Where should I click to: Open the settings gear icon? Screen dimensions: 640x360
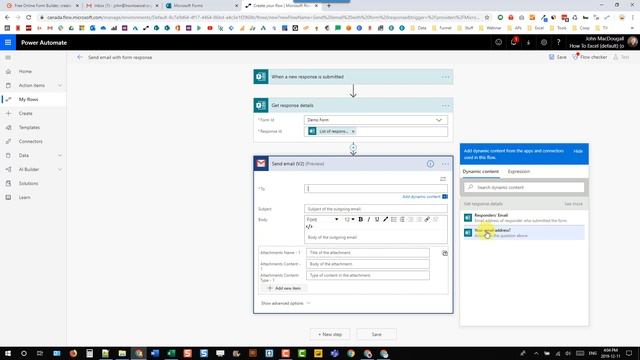click(544, 42)
